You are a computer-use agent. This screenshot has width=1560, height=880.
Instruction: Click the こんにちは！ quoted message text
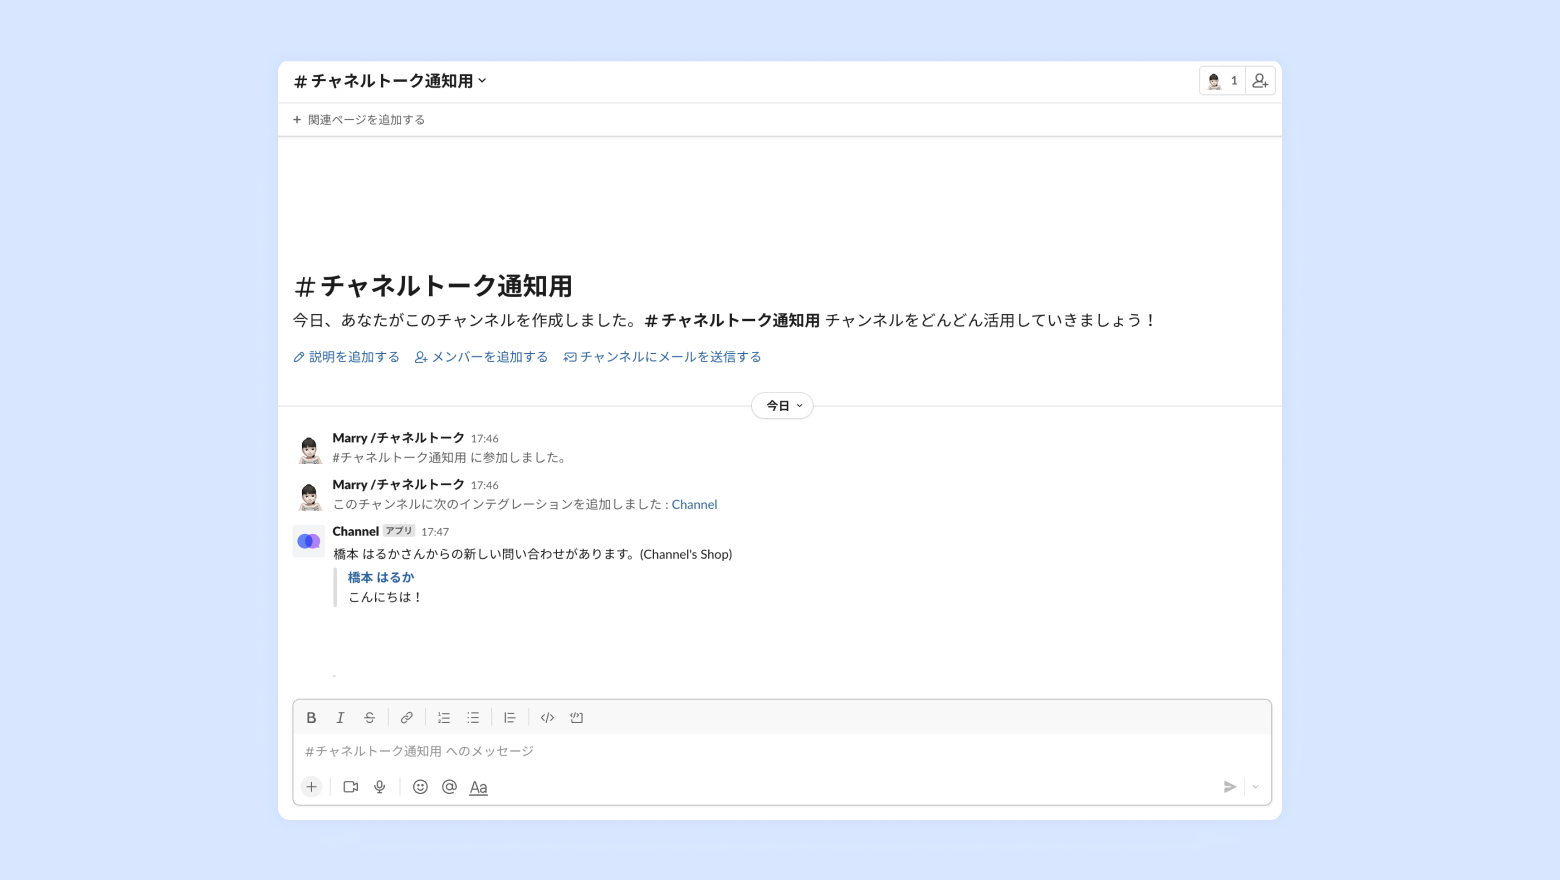pyautogui.click(x=385, y=598)
